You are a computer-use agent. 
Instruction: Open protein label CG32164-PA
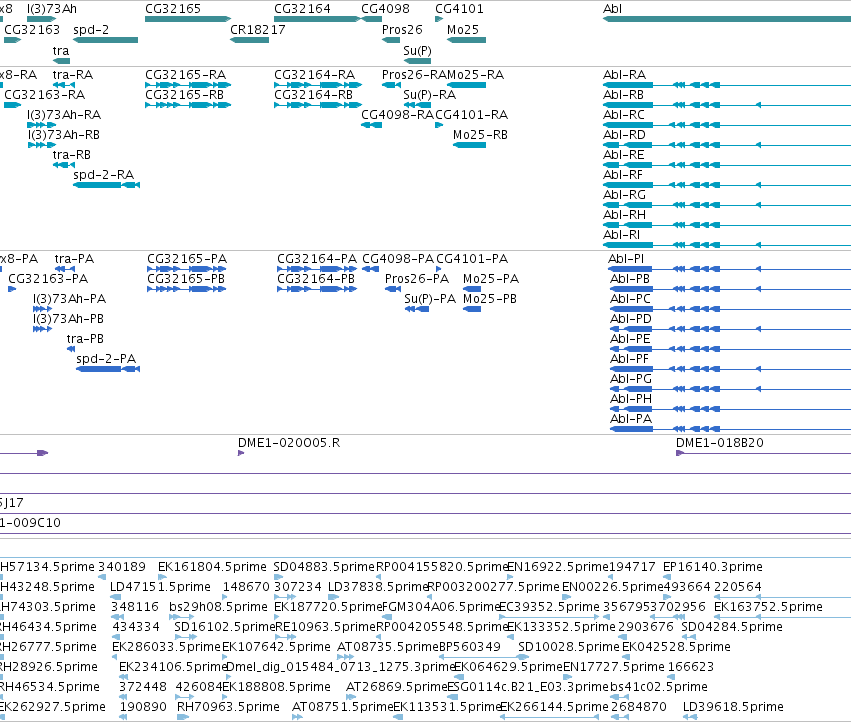pyautogui.click(x=317, y=258)
